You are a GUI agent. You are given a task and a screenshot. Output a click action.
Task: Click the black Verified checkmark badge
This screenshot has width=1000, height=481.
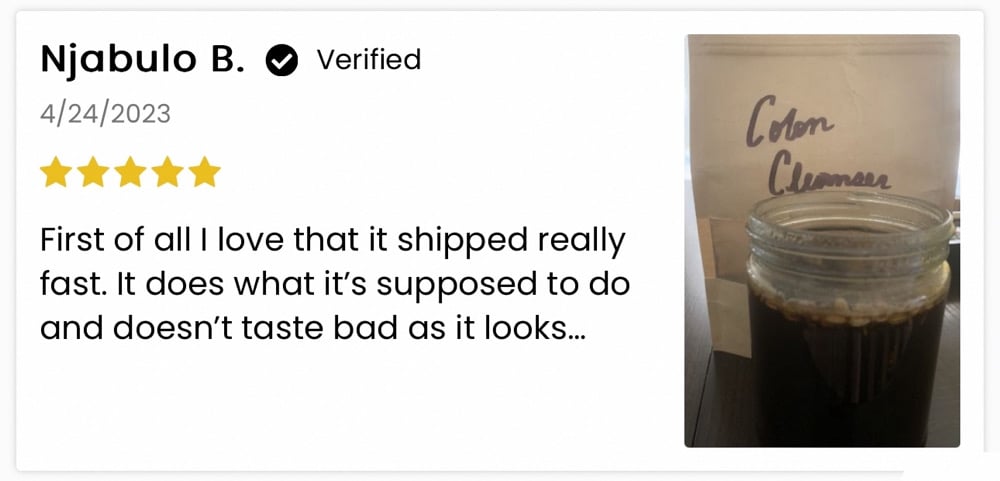point(283,61)
